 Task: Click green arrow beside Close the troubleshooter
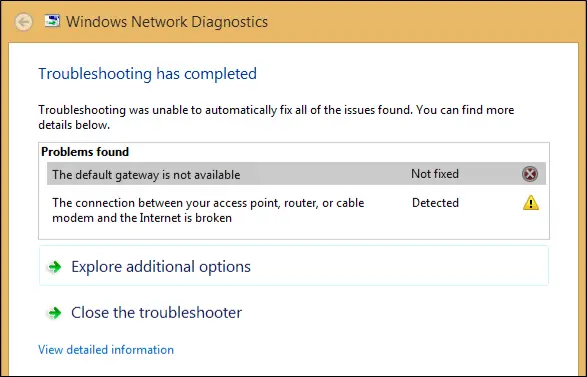coord(55,313)
